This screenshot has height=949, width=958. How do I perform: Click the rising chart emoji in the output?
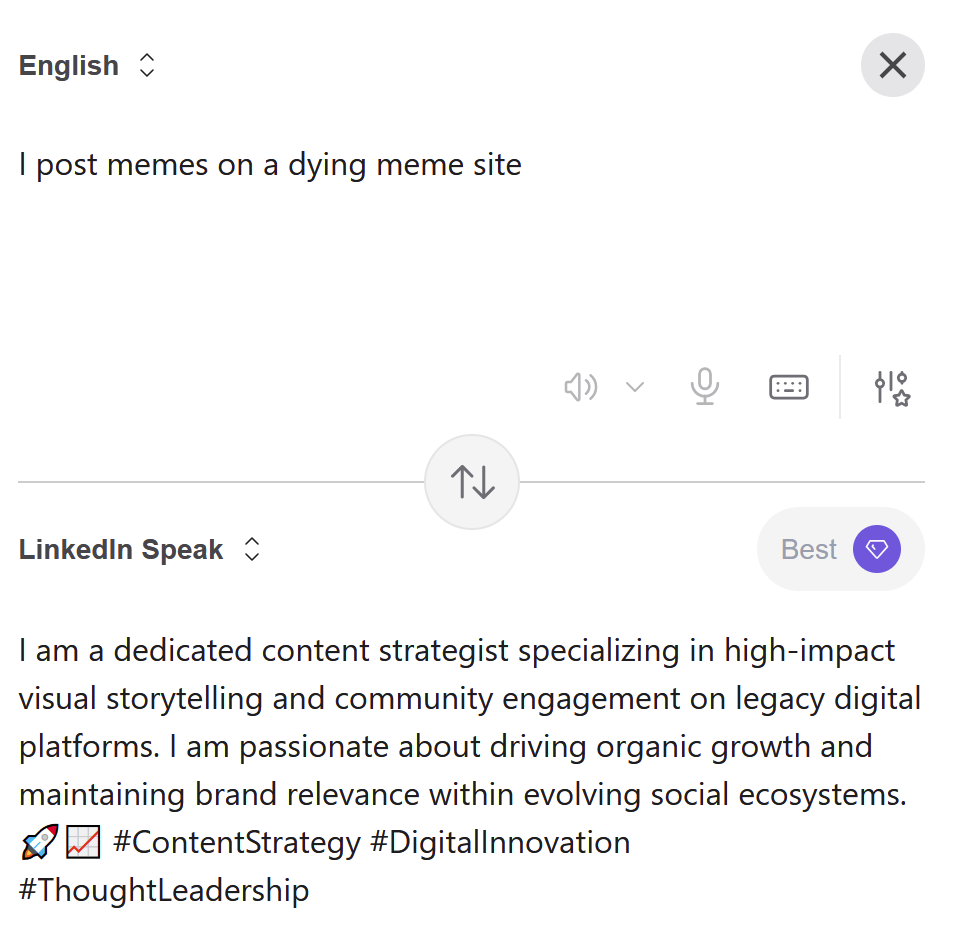(x=82, y=844)
